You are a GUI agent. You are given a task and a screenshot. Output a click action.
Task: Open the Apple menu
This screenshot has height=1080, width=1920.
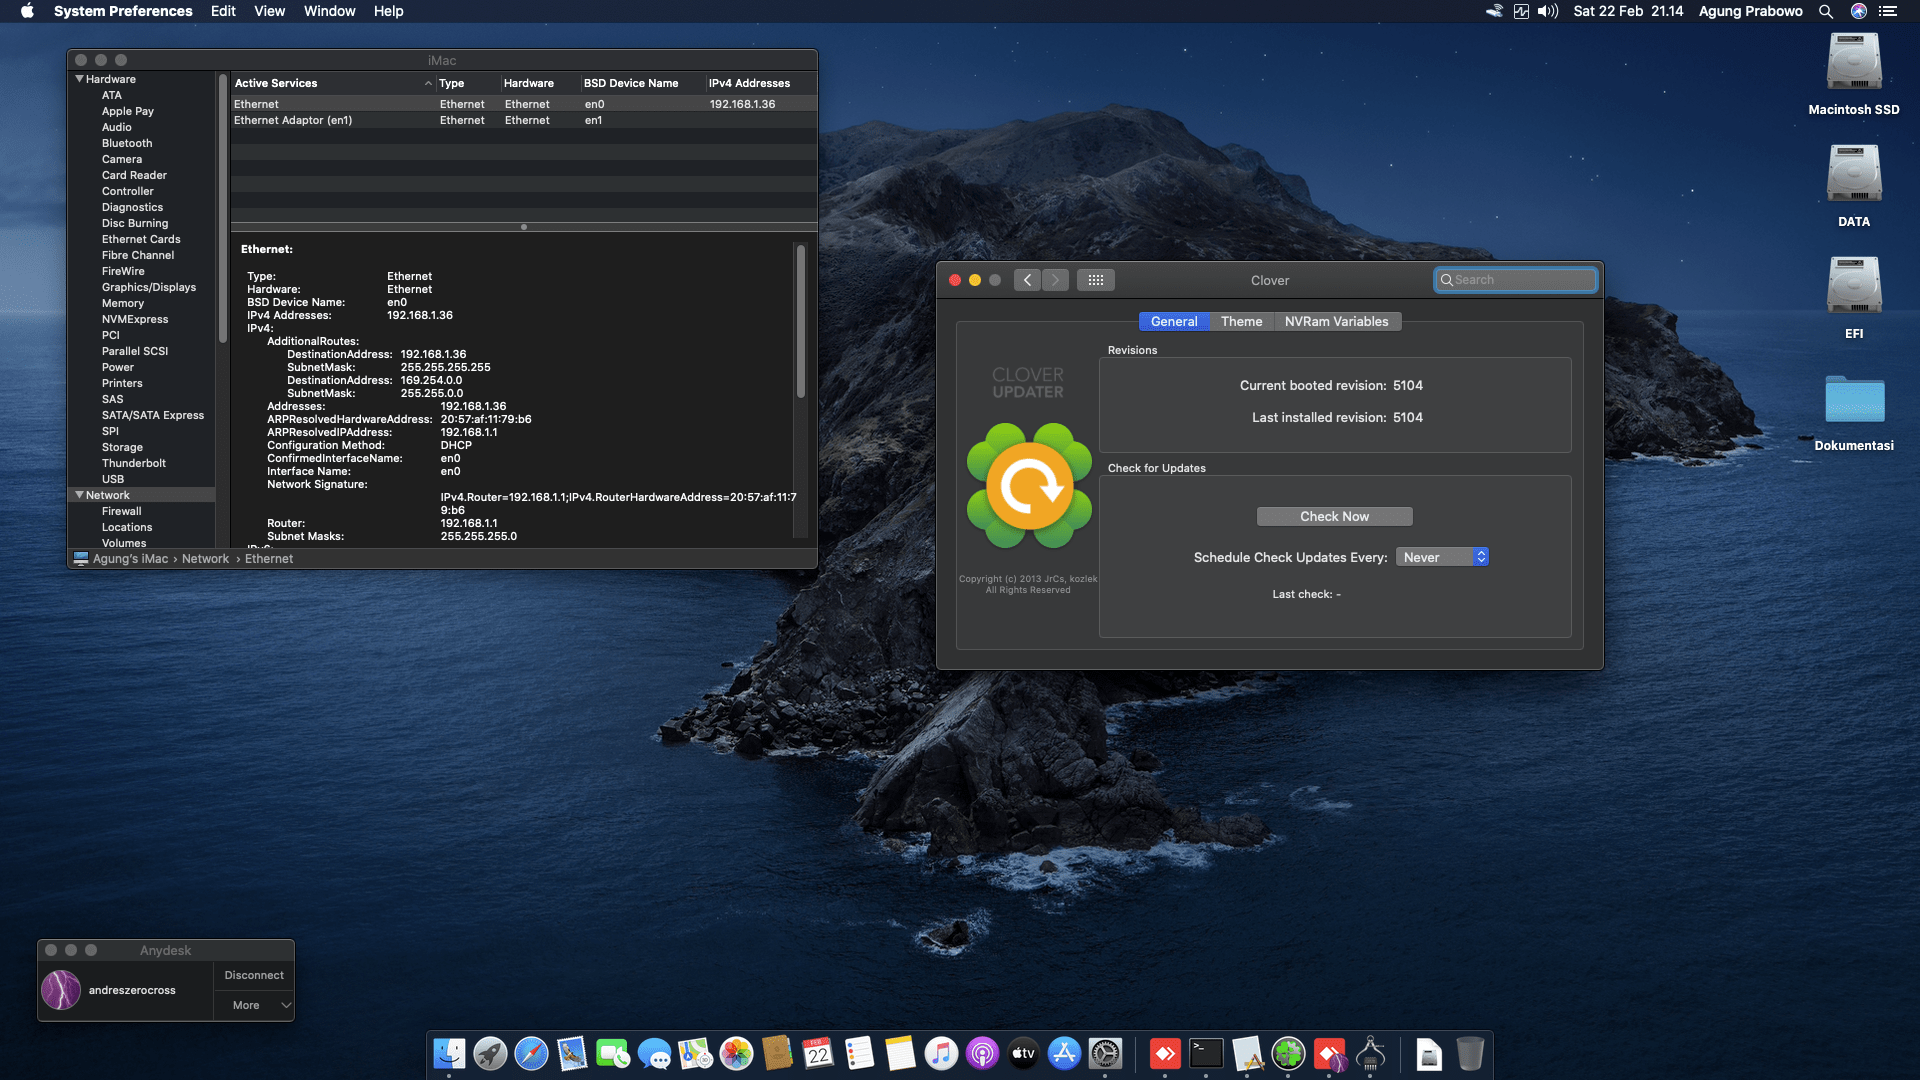(27, 11)
